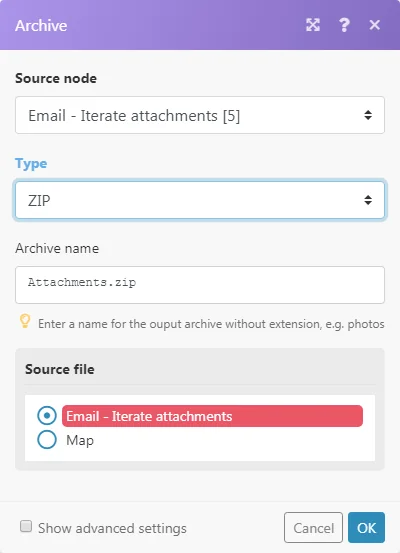
Task: Click the Archive dialog title
Action: (41, 25)
